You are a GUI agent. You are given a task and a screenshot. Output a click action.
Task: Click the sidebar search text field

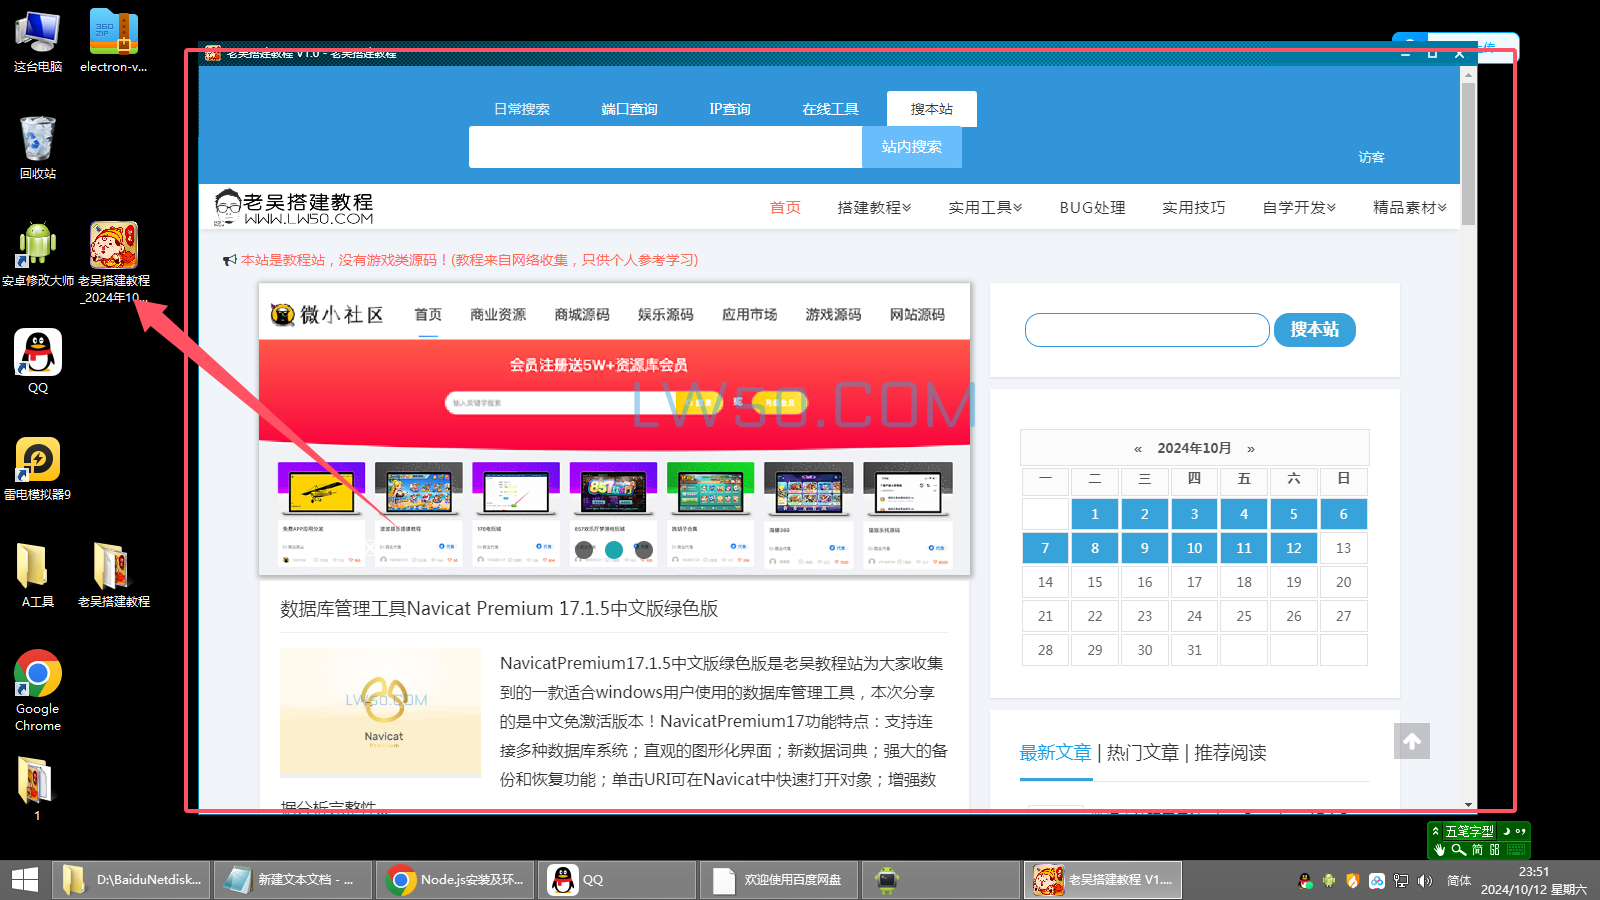click(x=1146, y=330)
